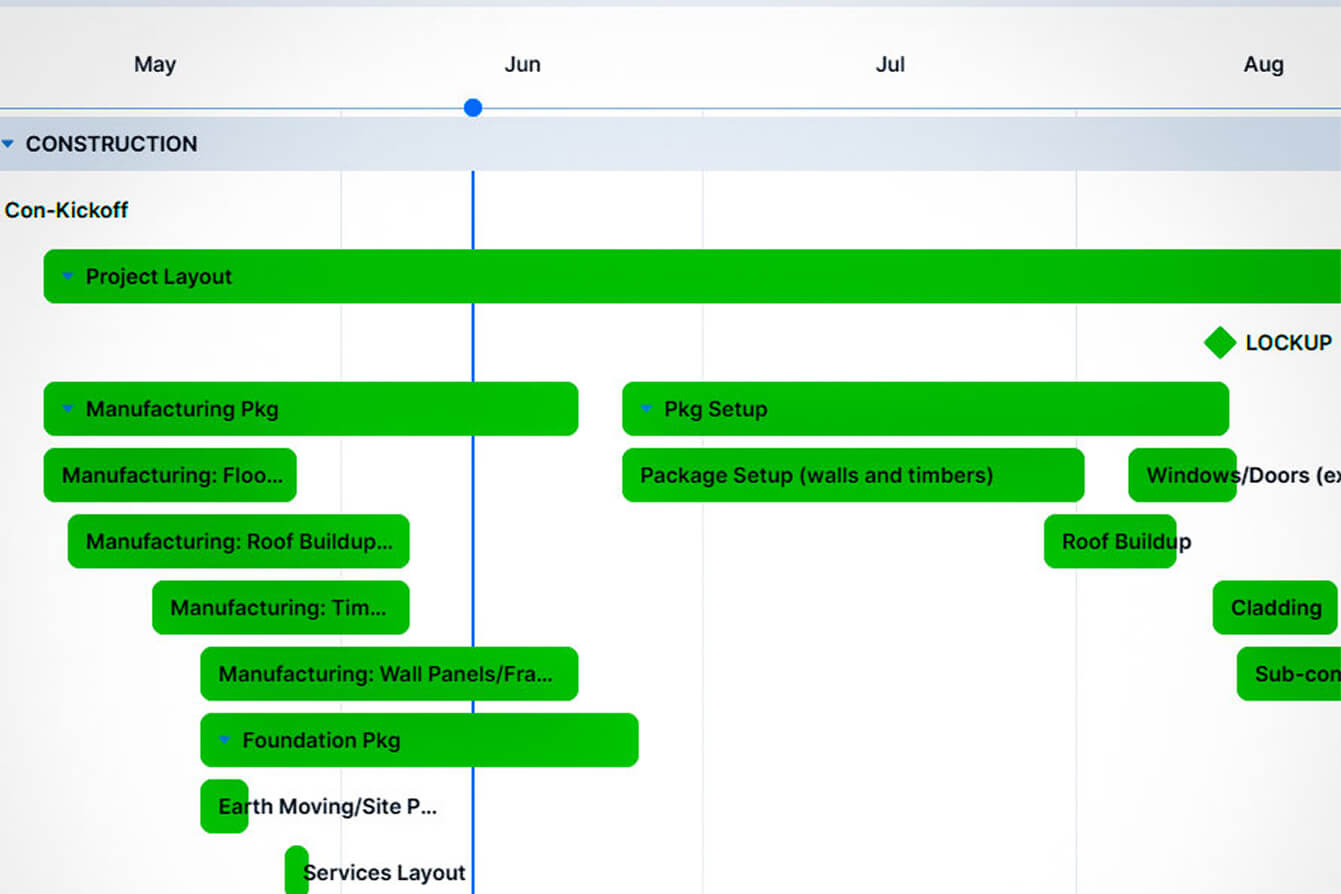Select the Services Layout task
The width and height of the screenshot is (1341, 894).
[x=296, y=871]
